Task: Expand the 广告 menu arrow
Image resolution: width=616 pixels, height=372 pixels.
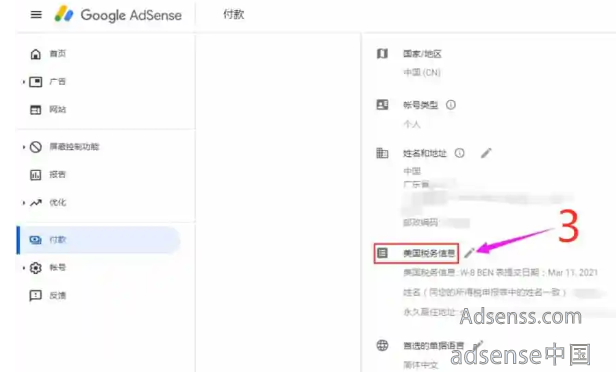Action: (x=24, y=82)
